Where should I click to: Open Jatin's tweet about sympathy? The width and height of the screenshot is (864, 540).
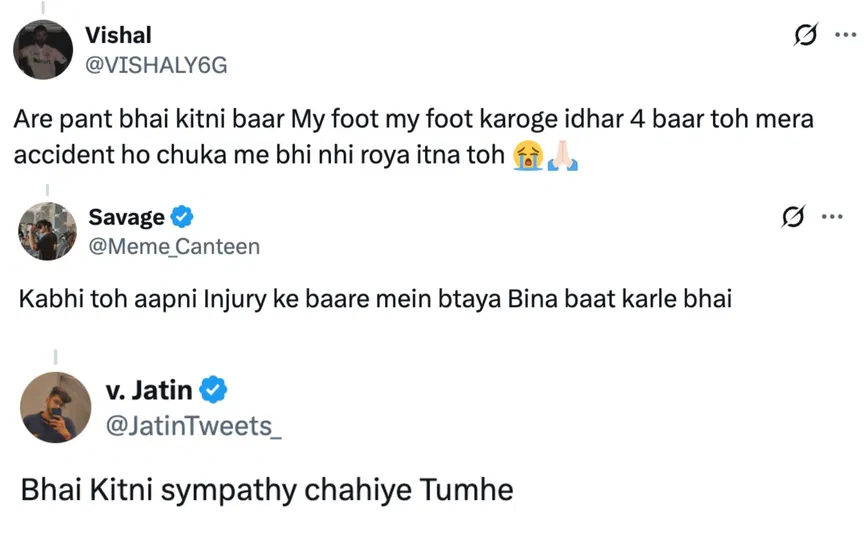267,491
